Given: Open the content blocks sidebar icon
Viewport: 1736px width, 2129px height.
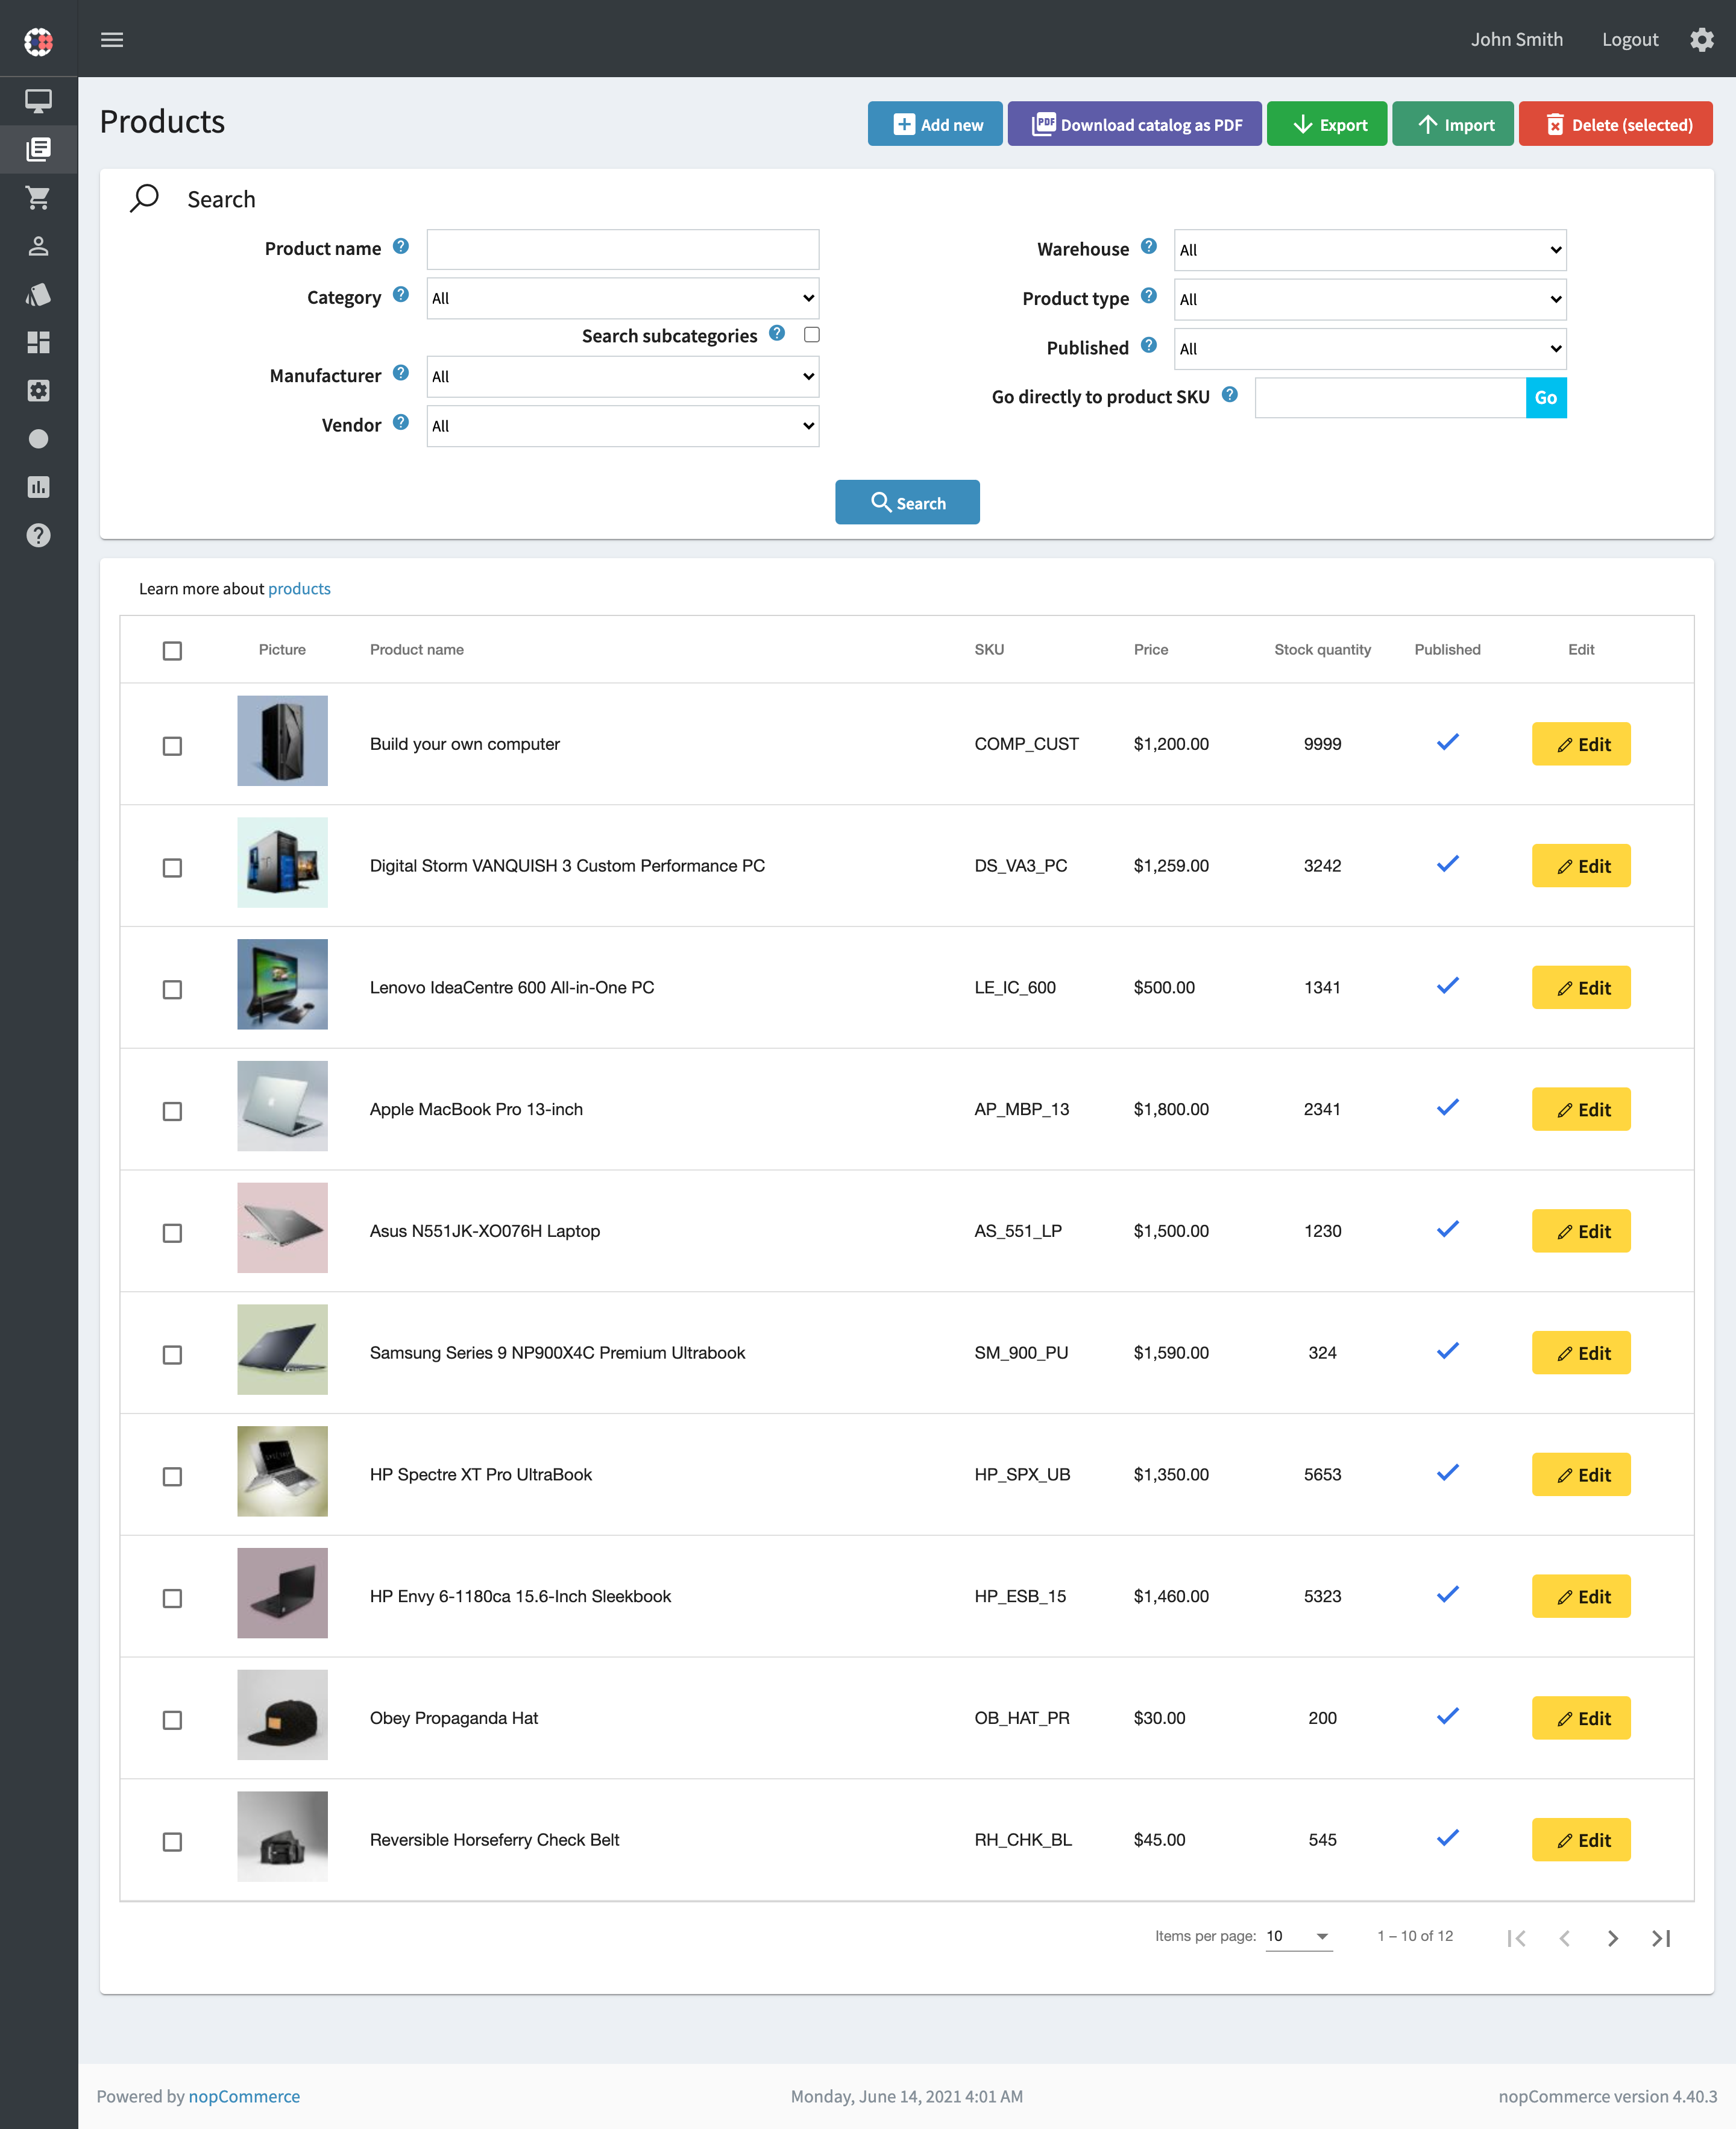Looking at the screenshot, I should (38, 342).
